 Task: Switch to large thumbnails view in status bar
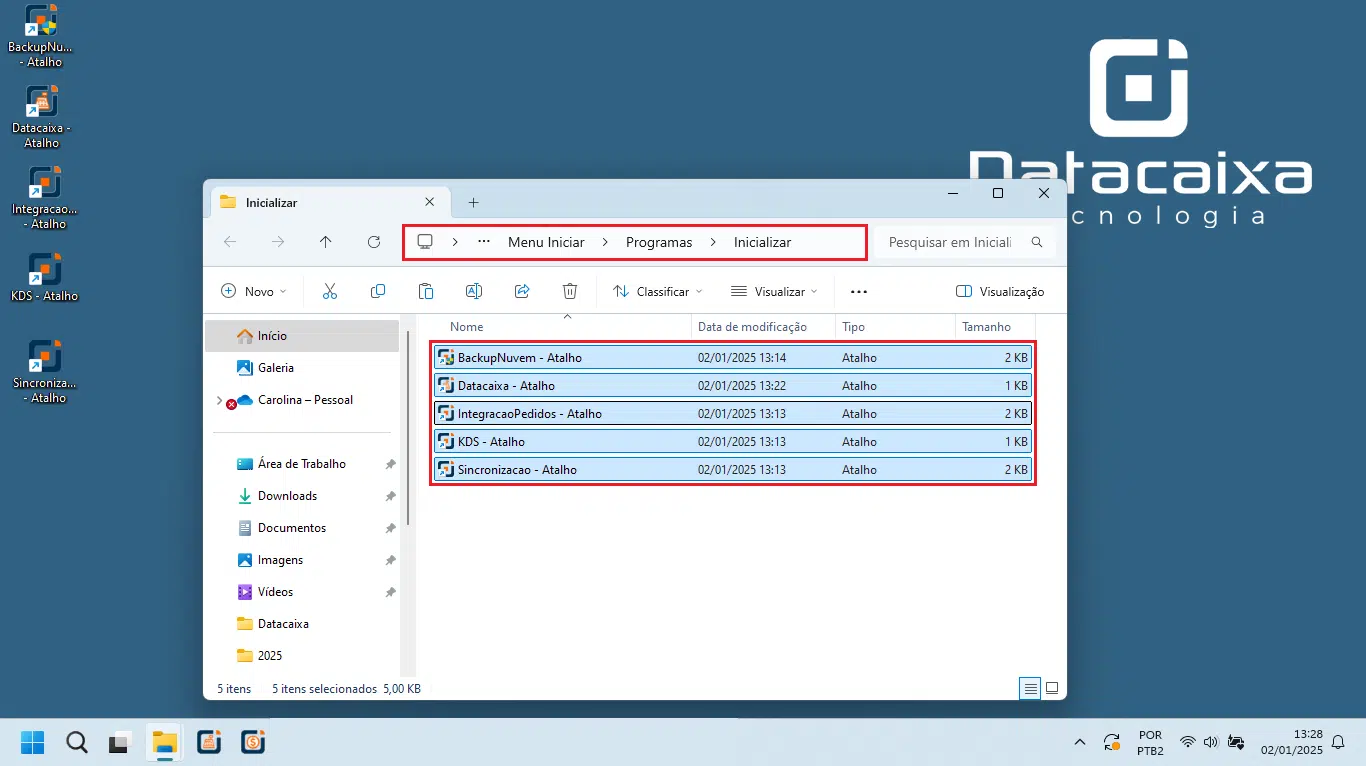(x=1052, y=688)
